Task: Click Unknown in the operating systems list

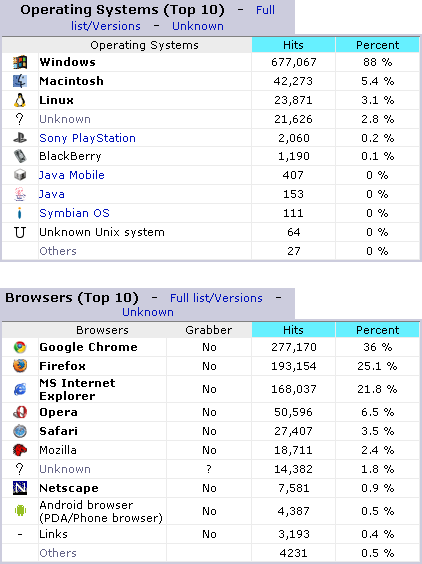Action: 65,119
